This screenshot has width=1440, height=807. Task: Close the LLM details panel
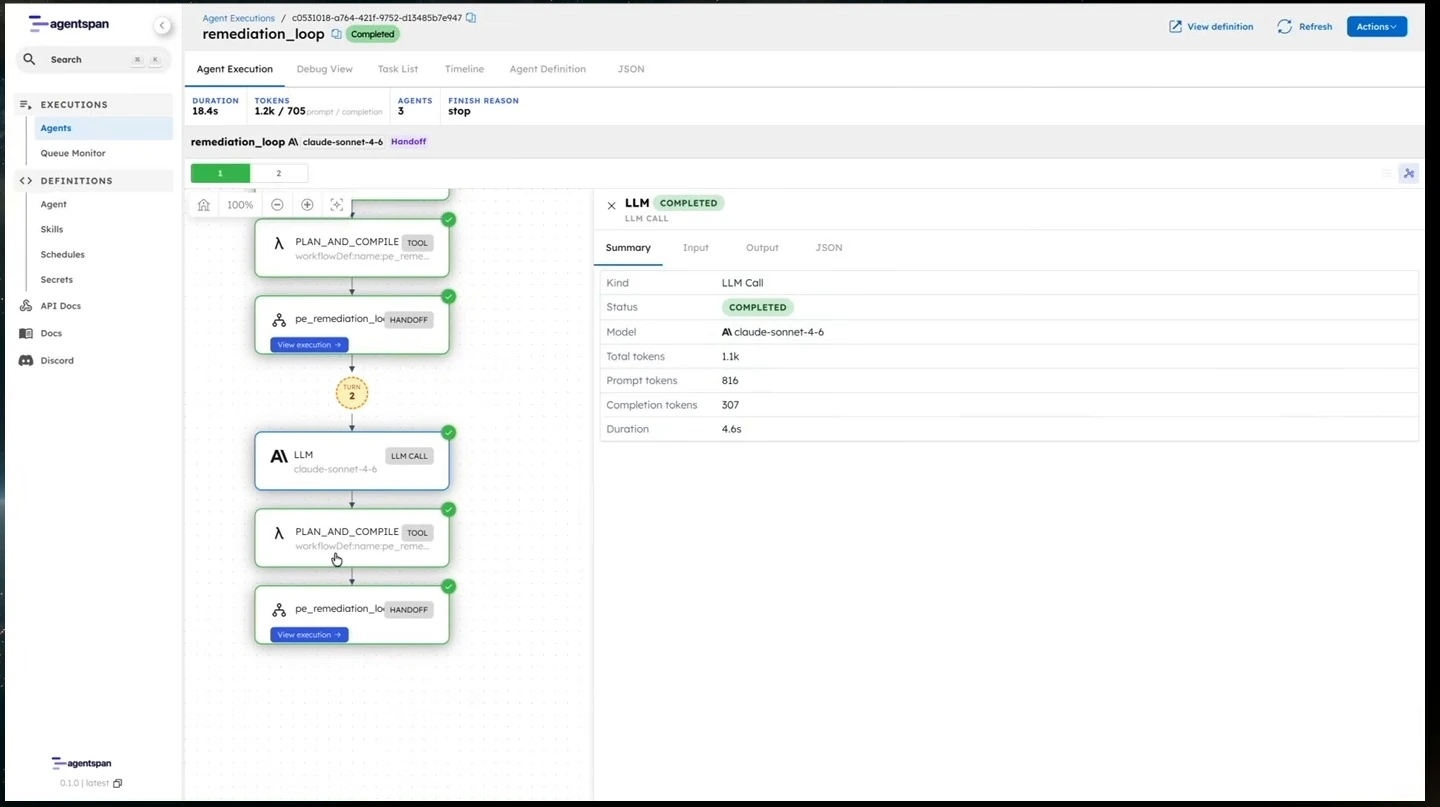click(x=612, y=206)
